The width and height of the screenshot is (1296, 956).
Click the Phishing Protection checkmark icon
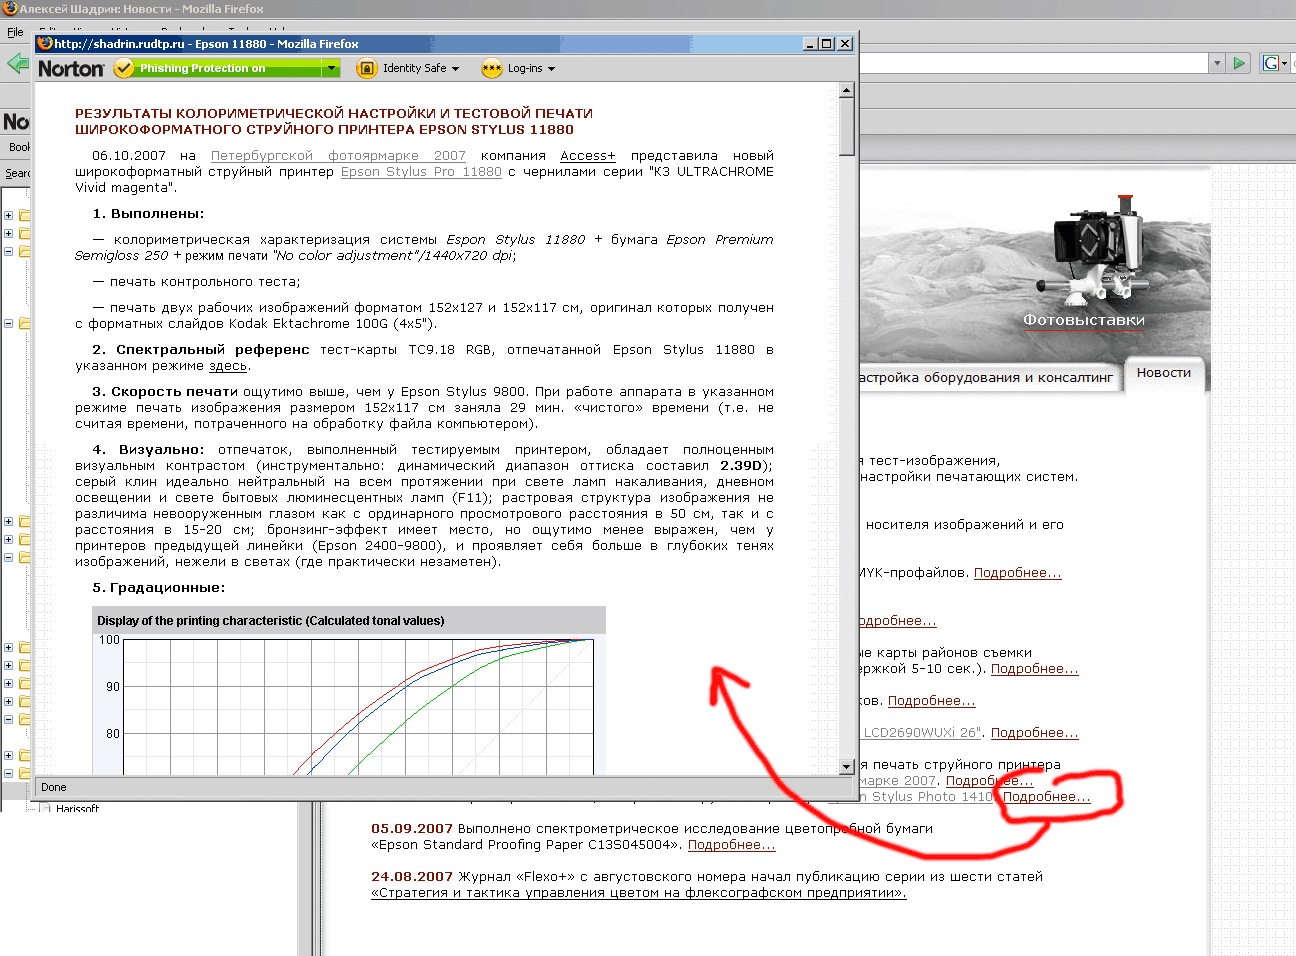click(124, 68)
